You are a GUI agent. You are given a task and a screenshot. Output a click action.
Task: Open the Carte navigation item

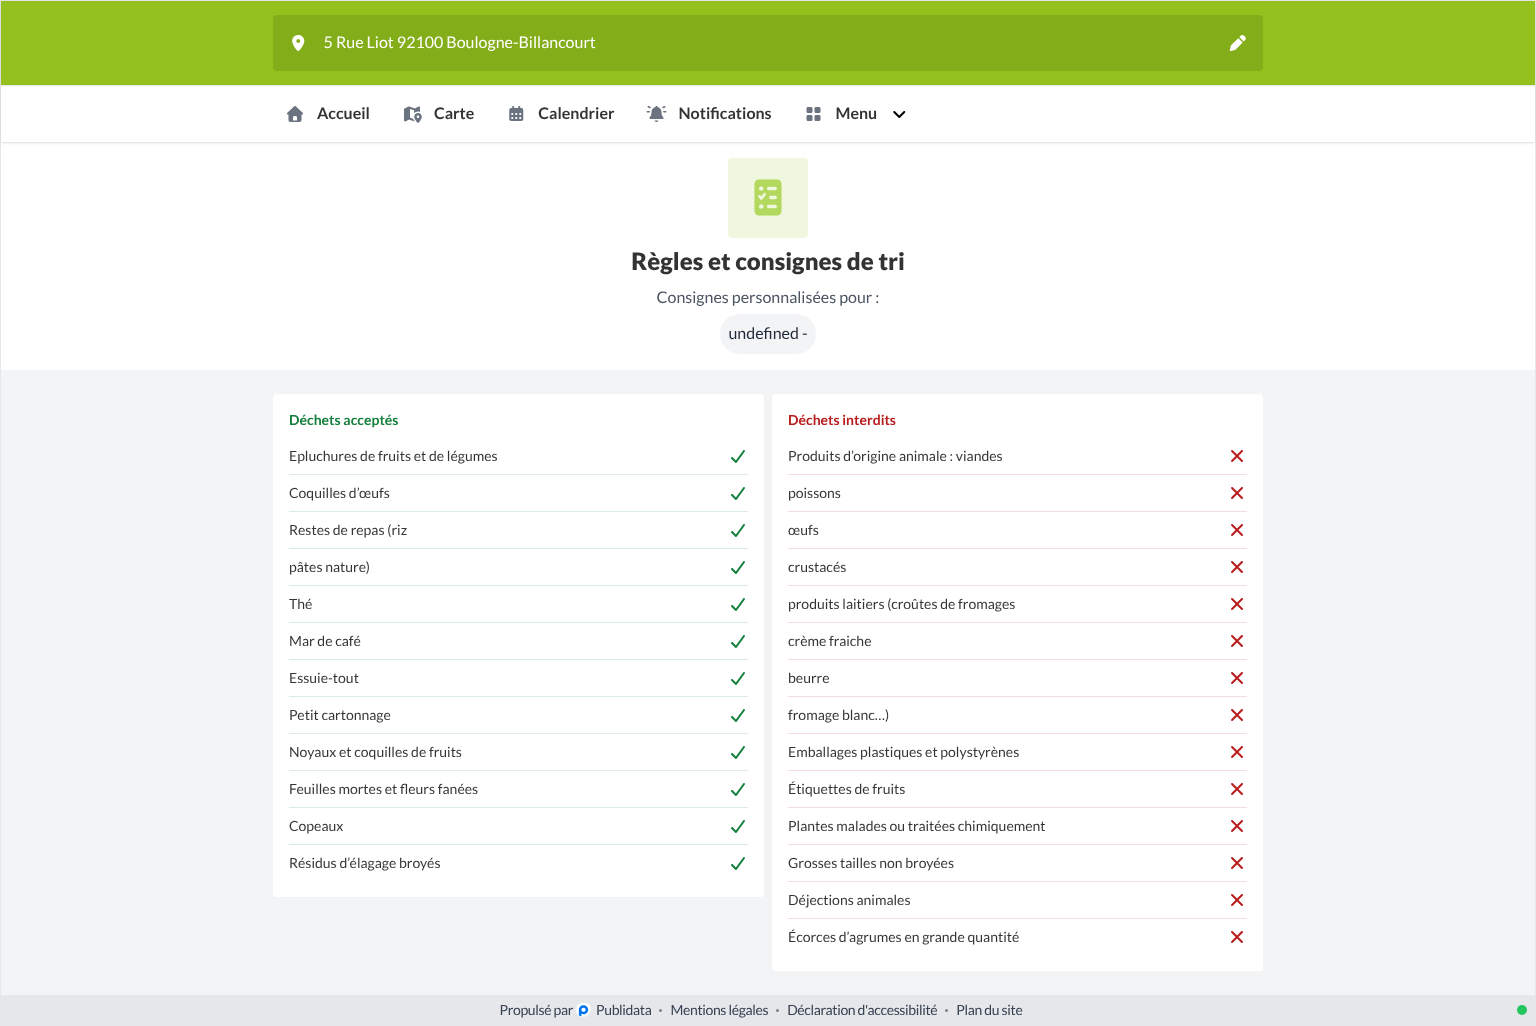point(439,114)
